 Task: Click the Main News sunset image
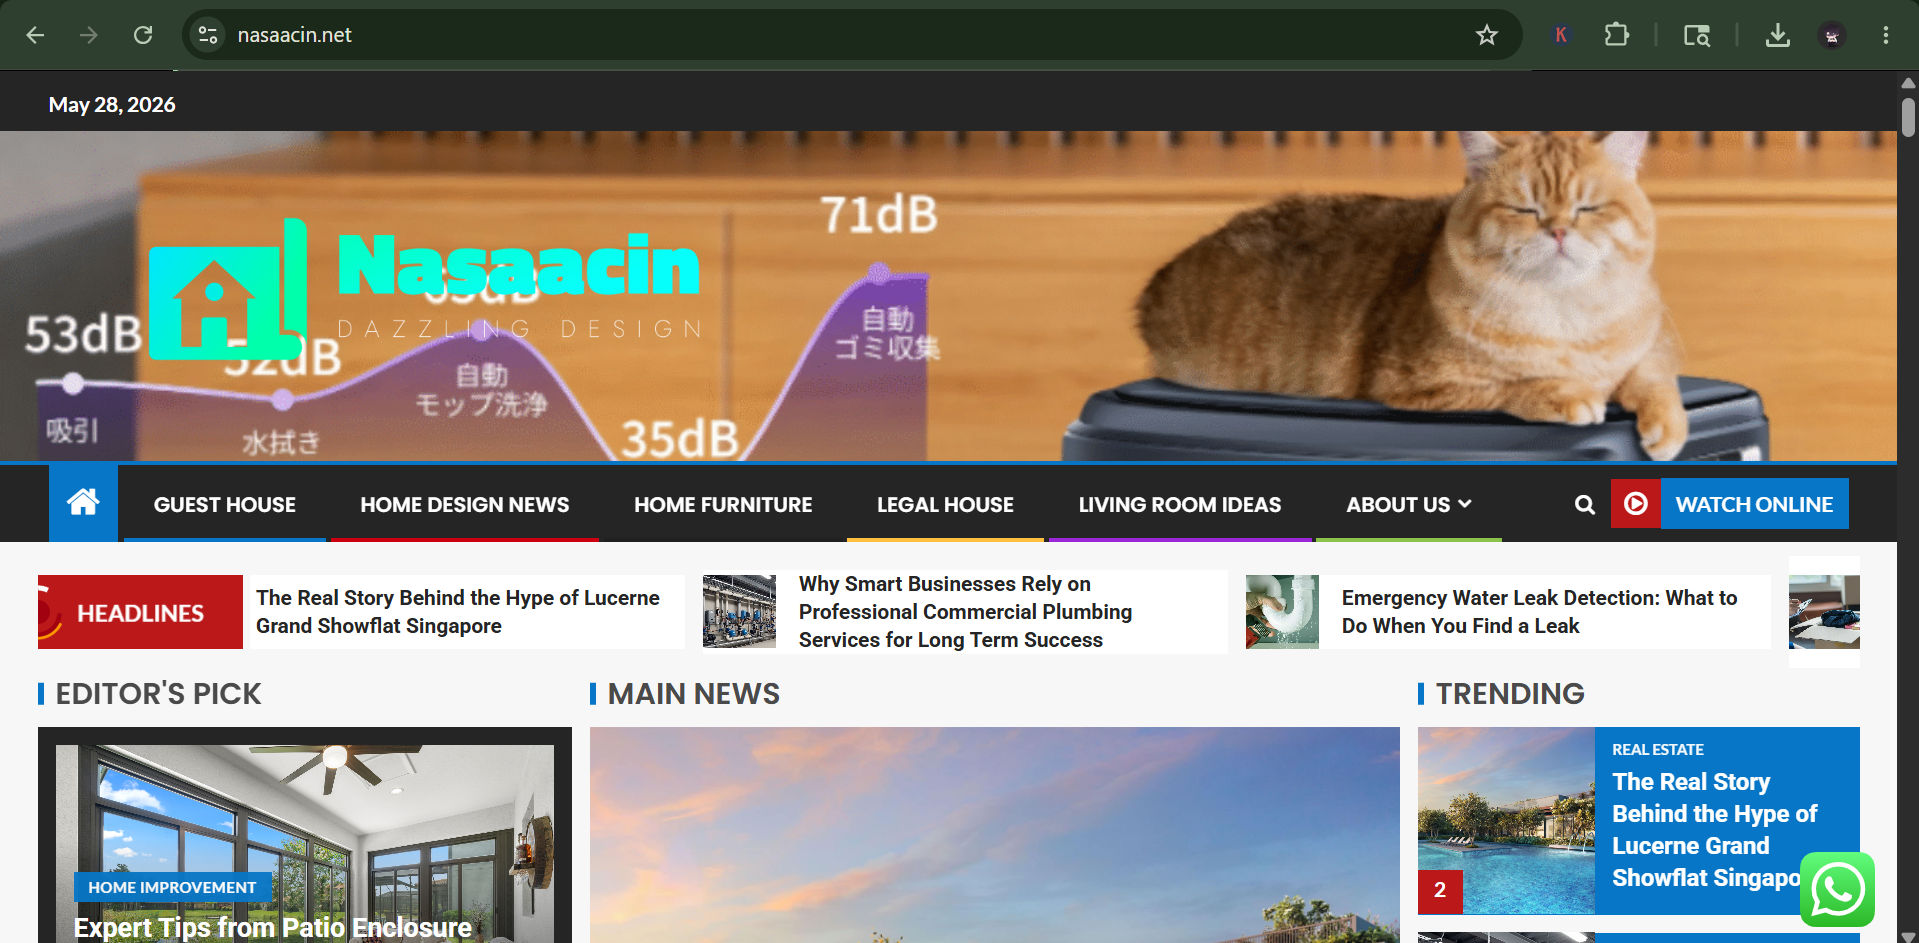click(x=994, y=835)
